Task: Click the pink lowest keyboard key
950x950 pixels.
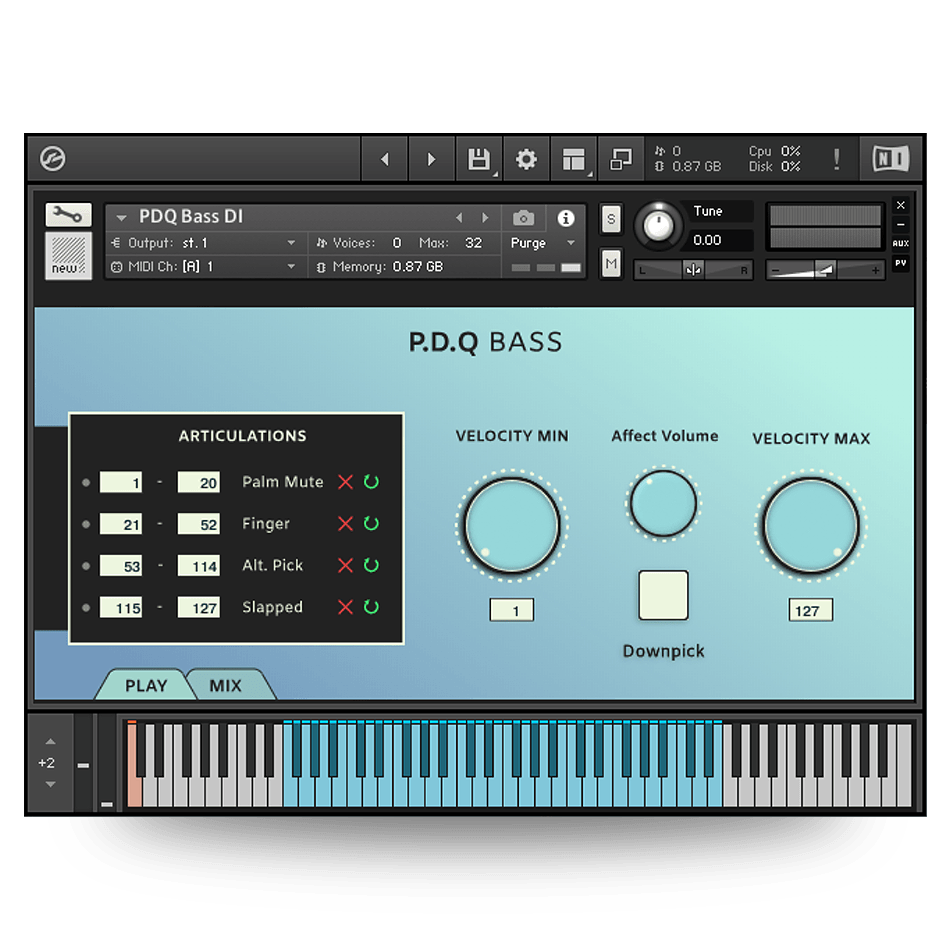Action: point(135,765)
